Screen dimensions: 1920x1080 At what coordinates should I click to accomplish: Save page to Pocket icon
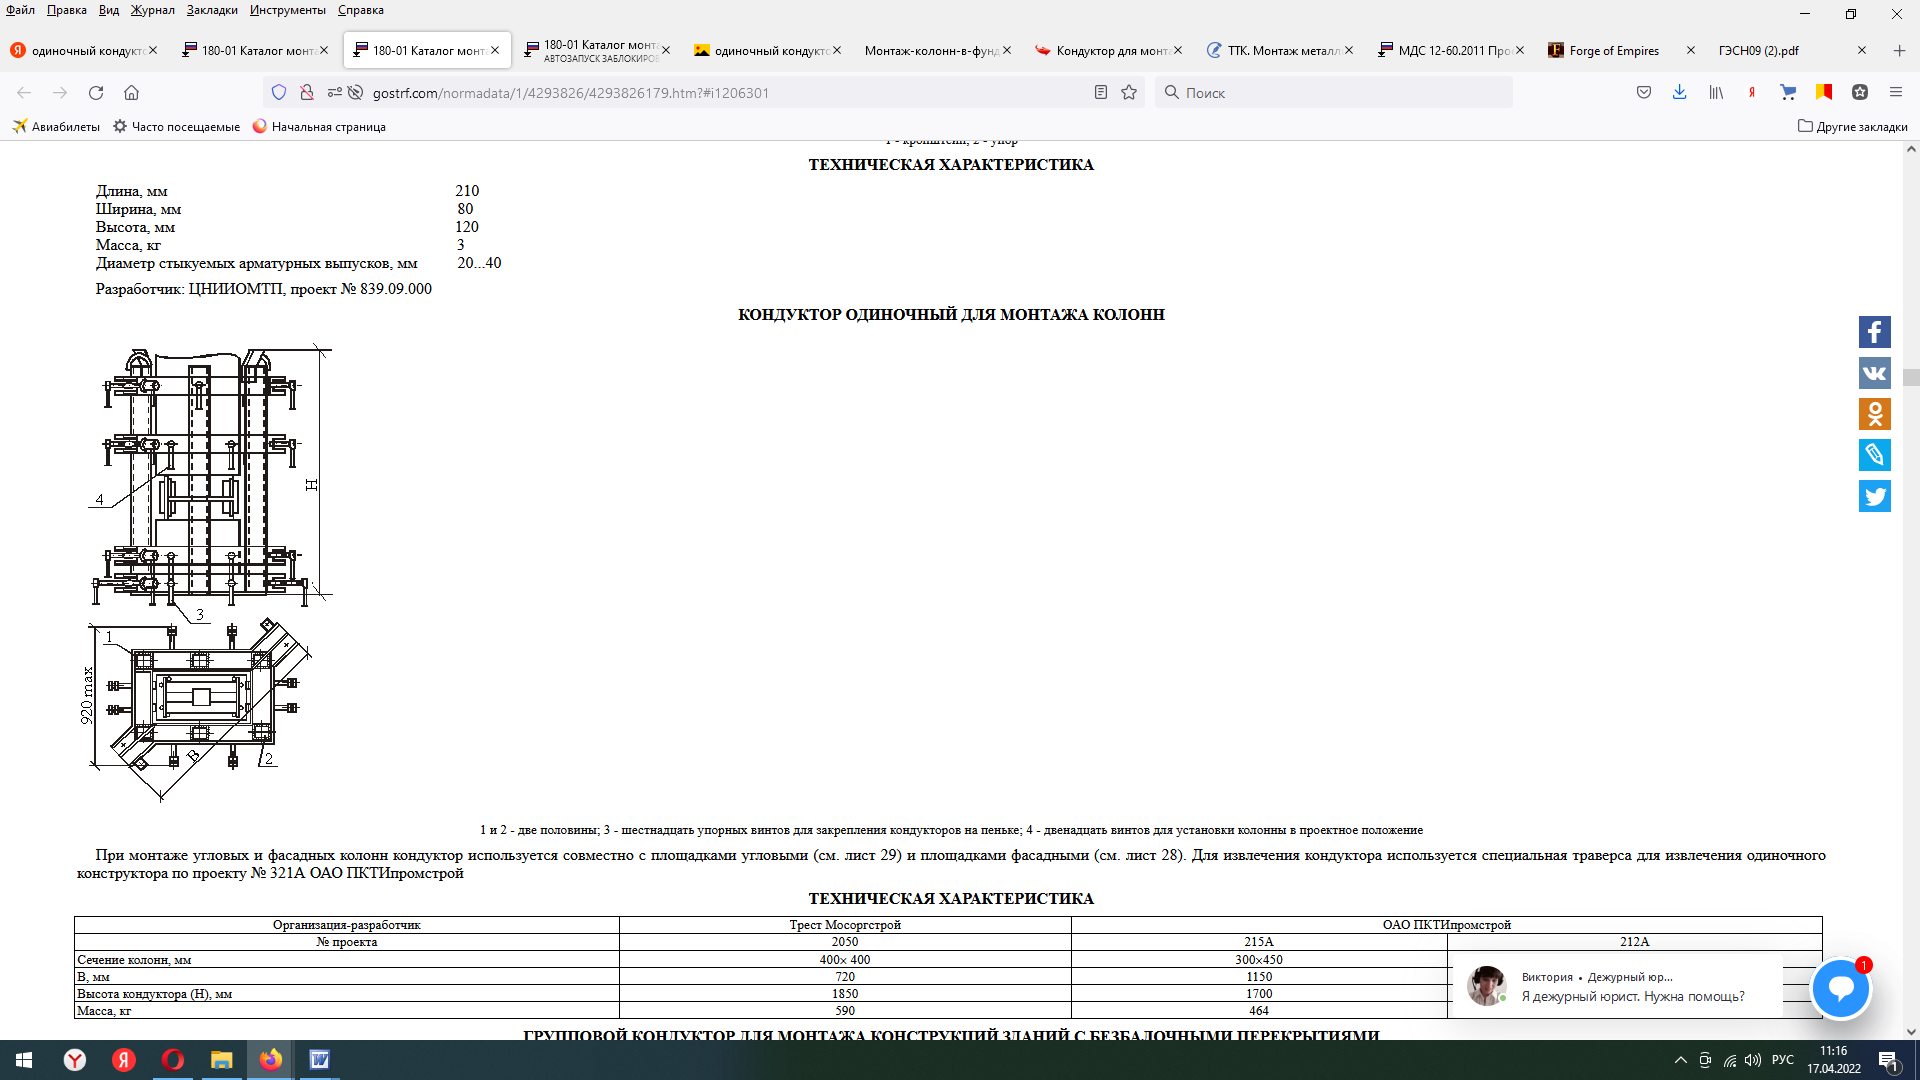point(1644,93)
